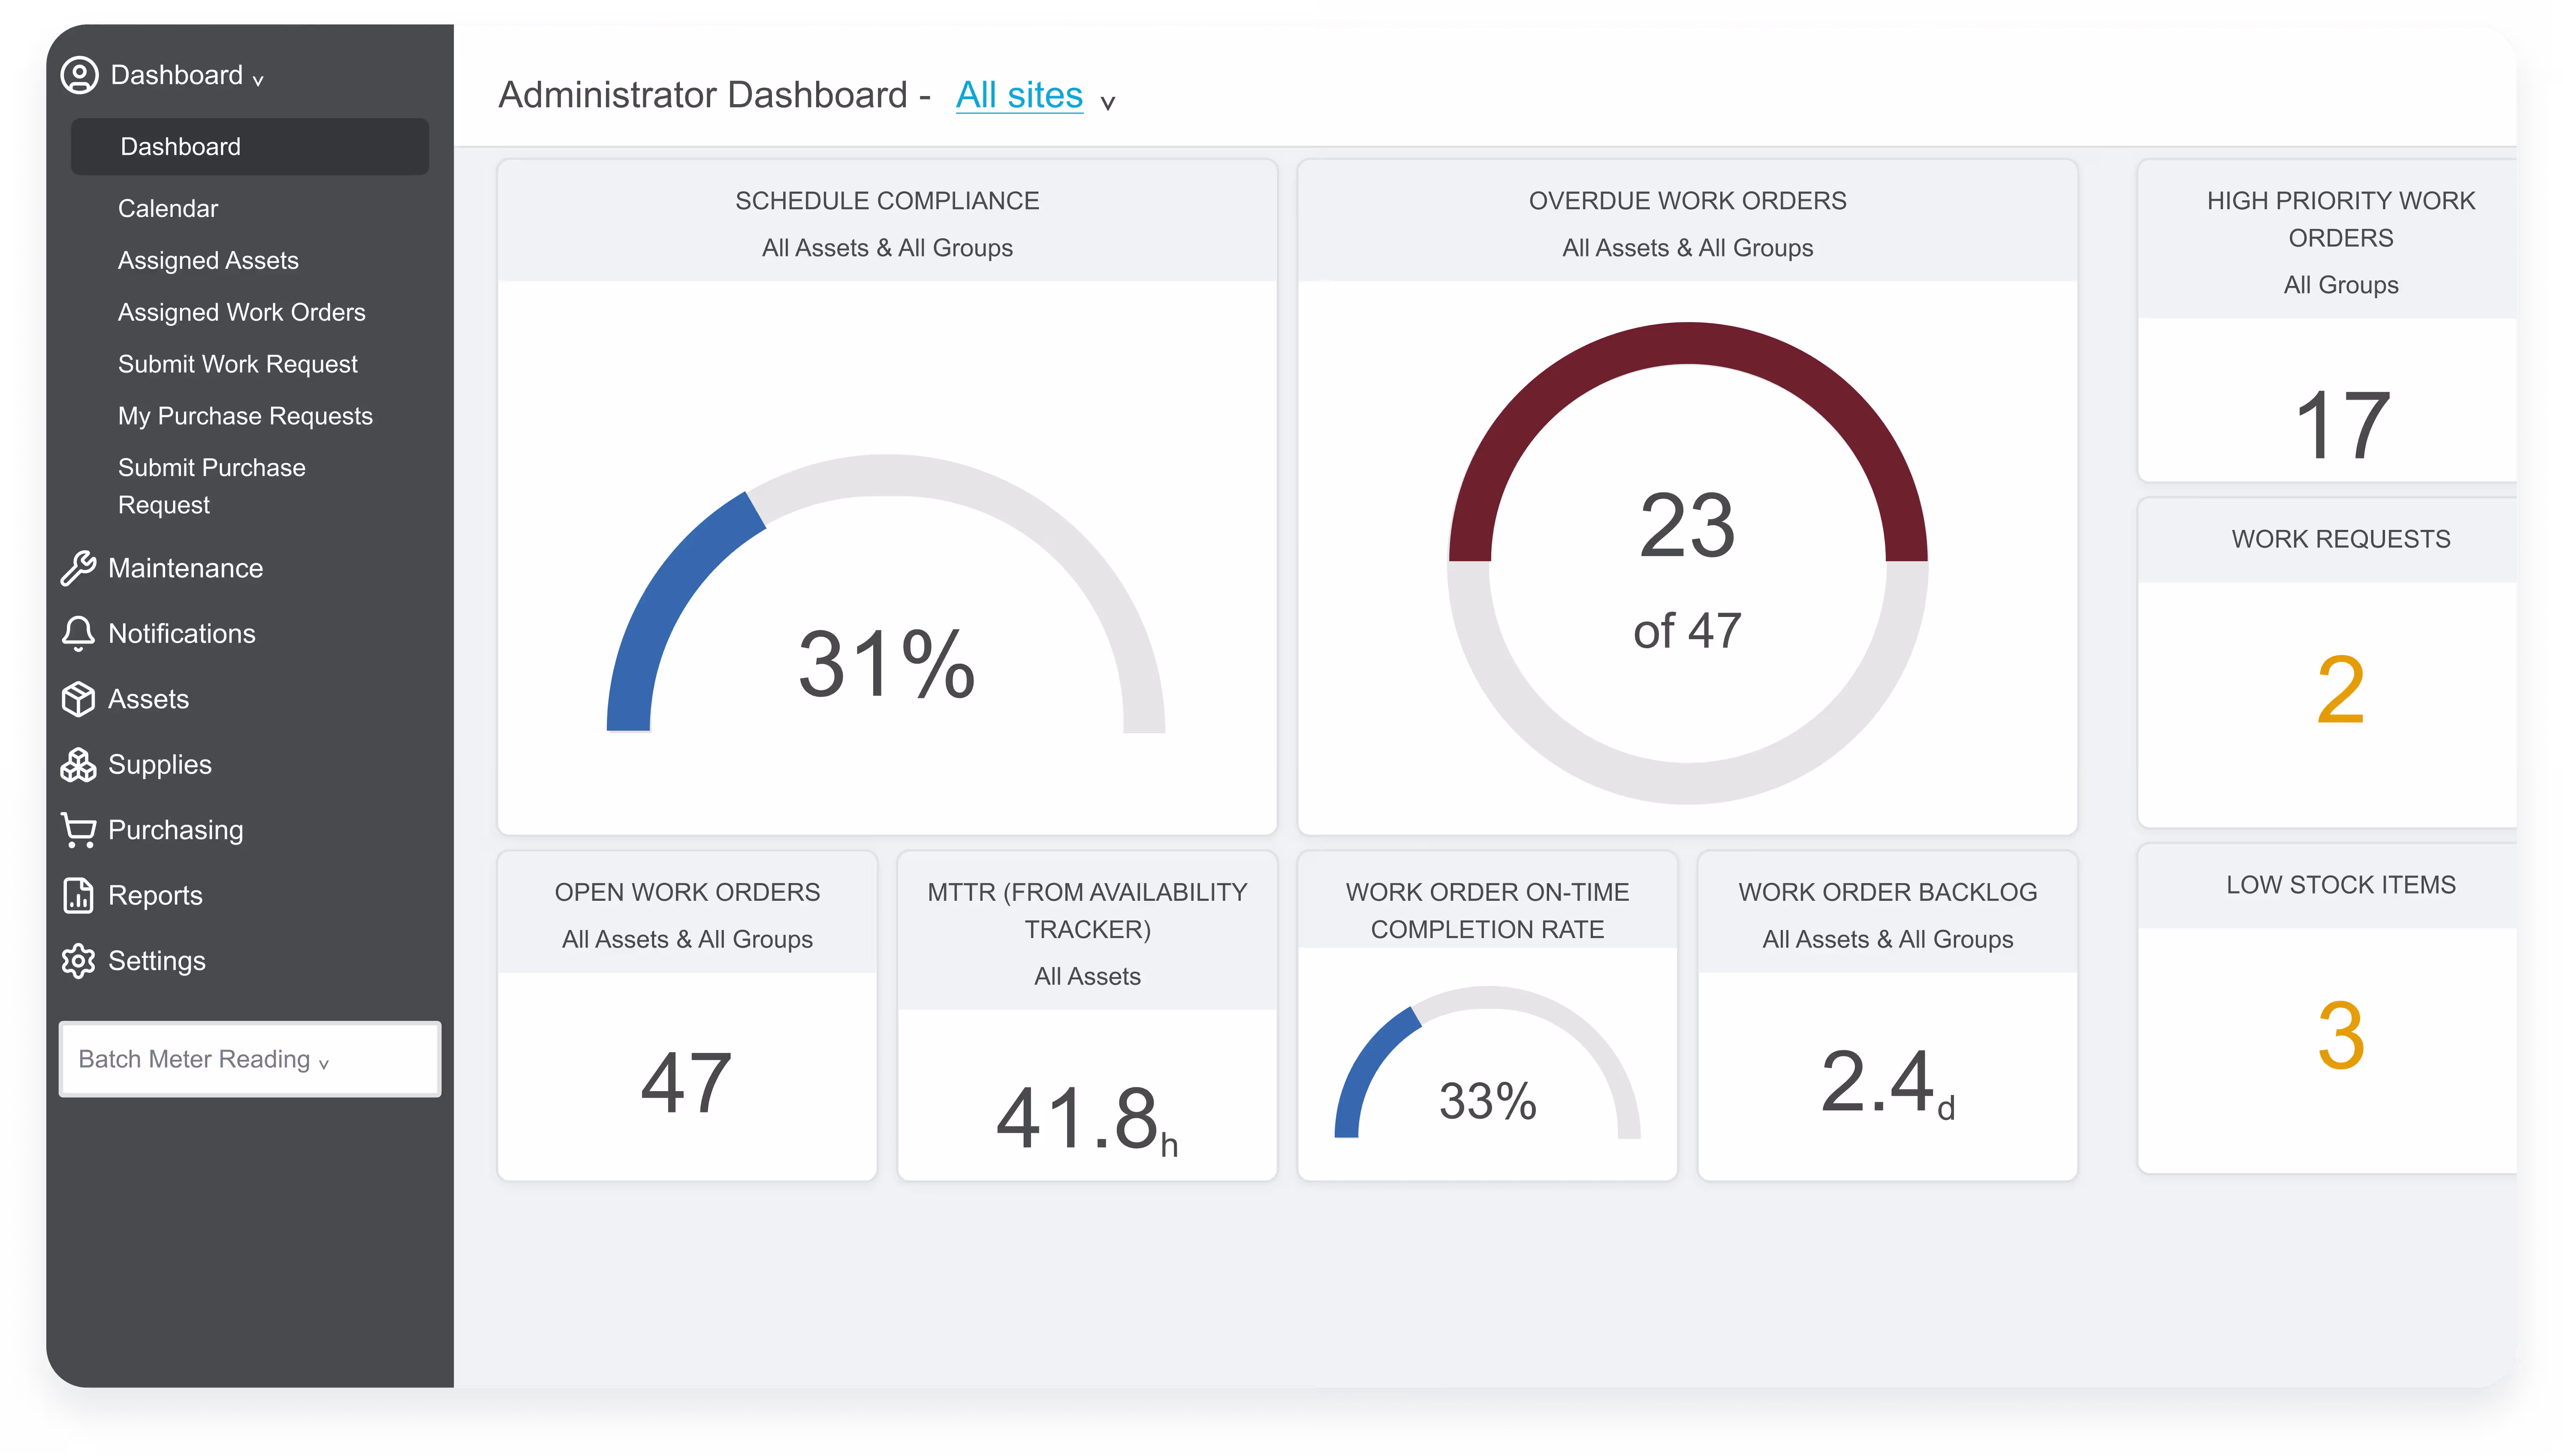Open the Batch Meter Reading dropdown
The width and height of the screenshot is (2563, 1456).
coord(250,1059)
